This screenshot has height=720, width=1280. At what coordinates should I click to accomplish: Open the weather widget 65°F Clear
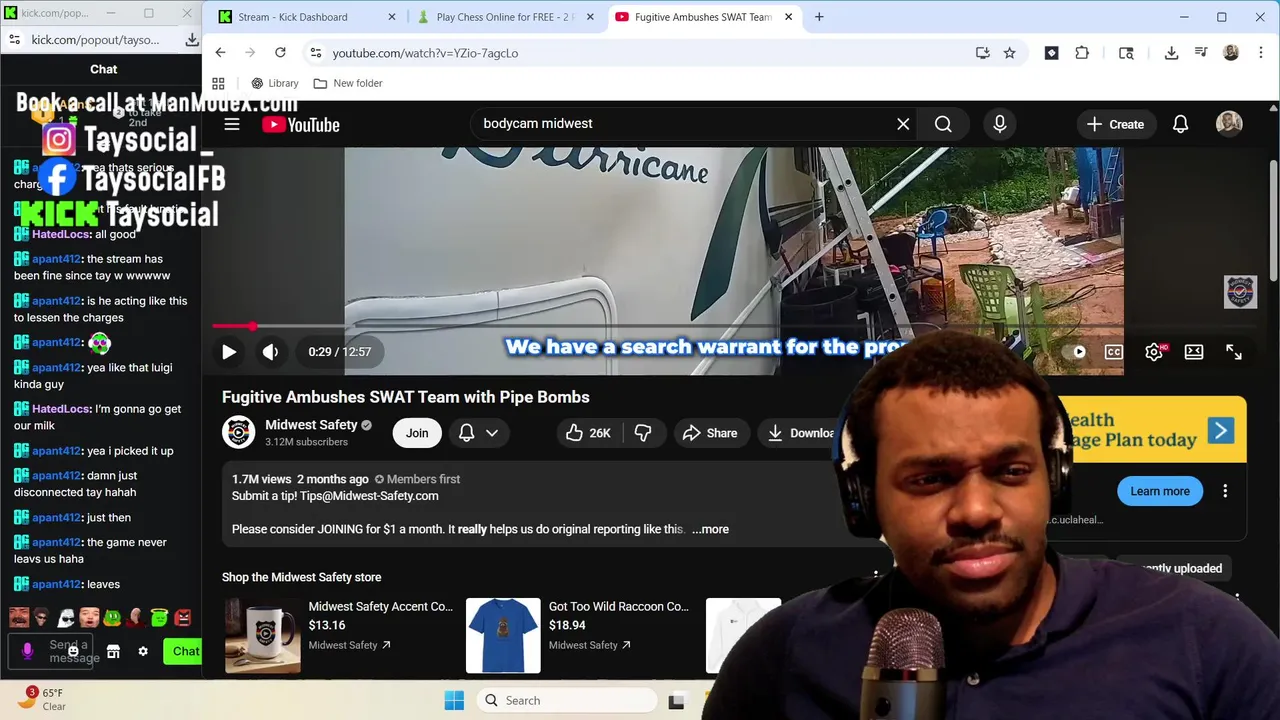[x=44, y=699]
